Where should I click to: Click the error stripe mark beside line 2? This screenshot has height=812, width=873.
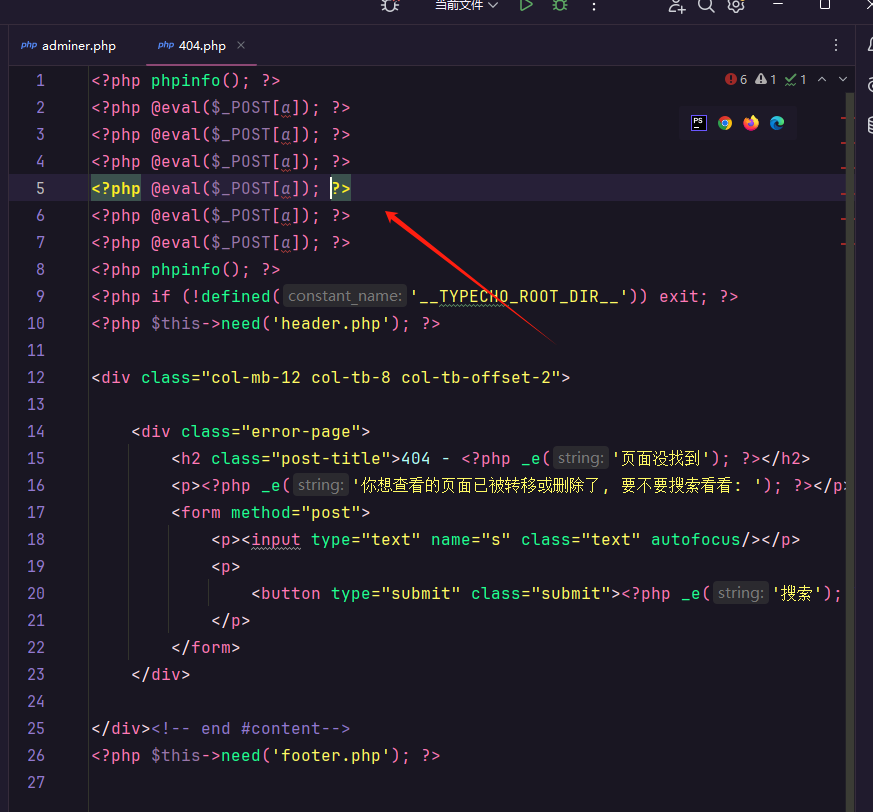click(844, 119)
